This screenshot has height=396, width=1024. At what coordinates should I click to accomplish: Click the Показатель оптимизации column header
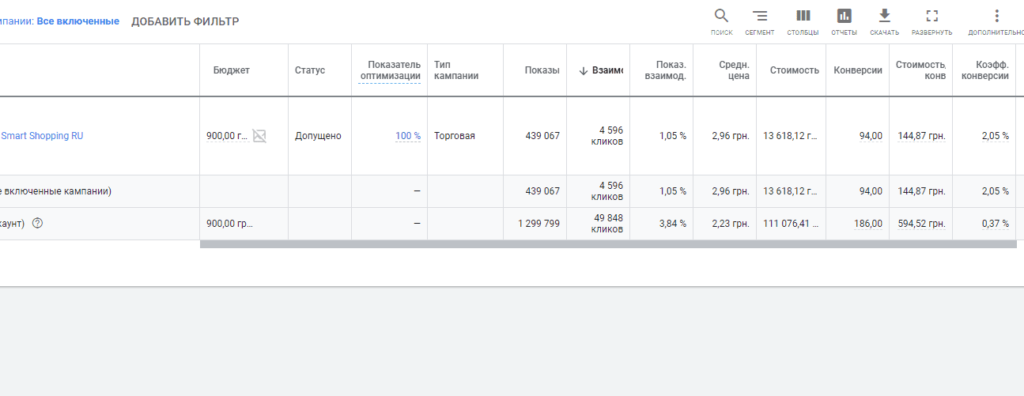point(390,71)
